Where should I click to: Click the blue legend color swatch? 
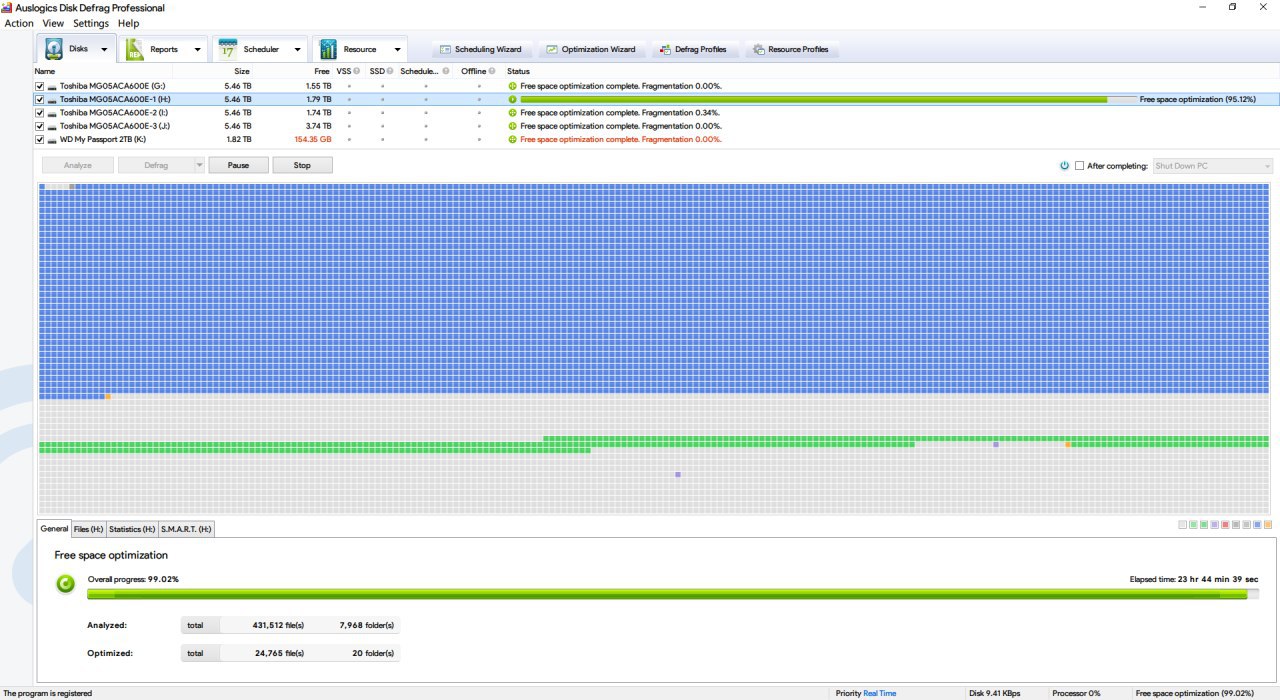pos(1257,525)
